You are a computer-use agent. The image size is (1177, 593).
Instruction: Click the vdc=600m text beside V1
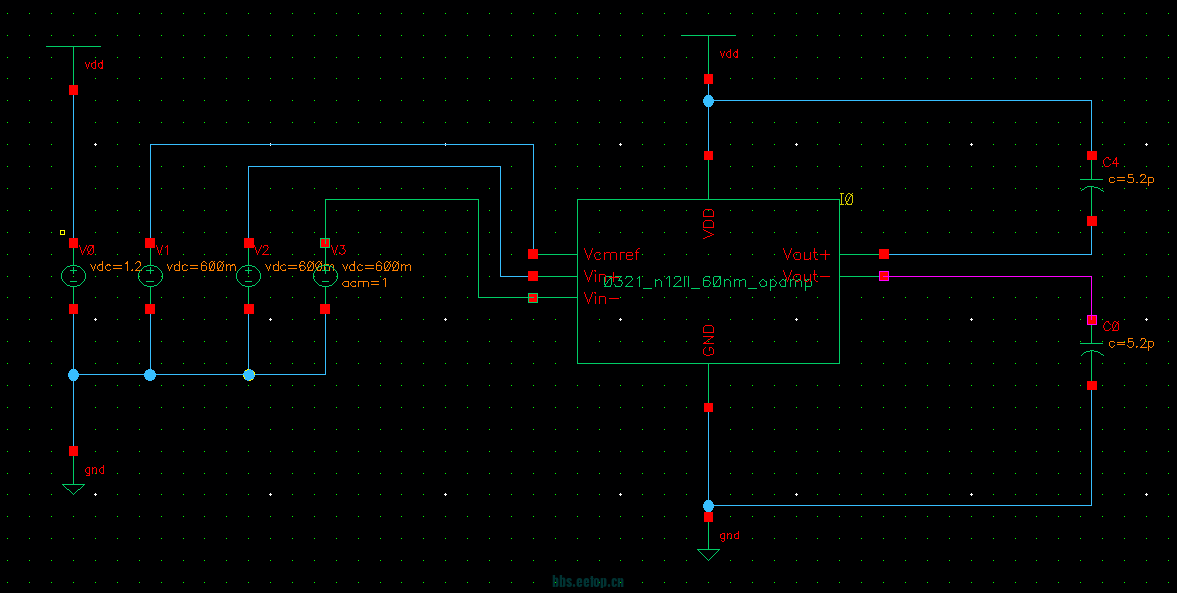(201, 266)
